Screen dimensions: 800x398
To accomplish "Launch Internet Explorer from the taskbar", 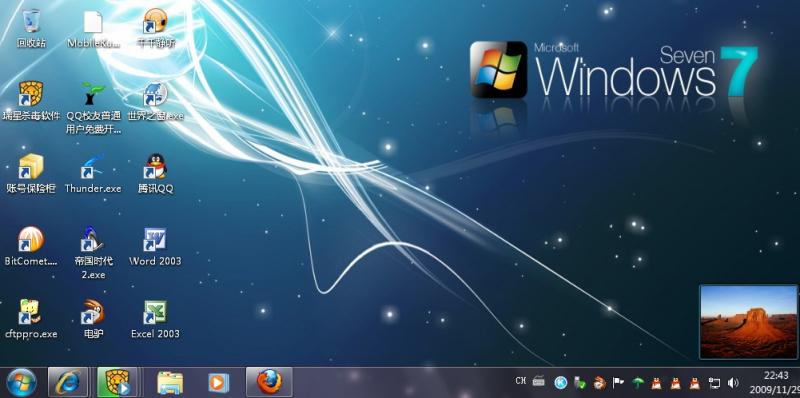I will click(68, 382).
